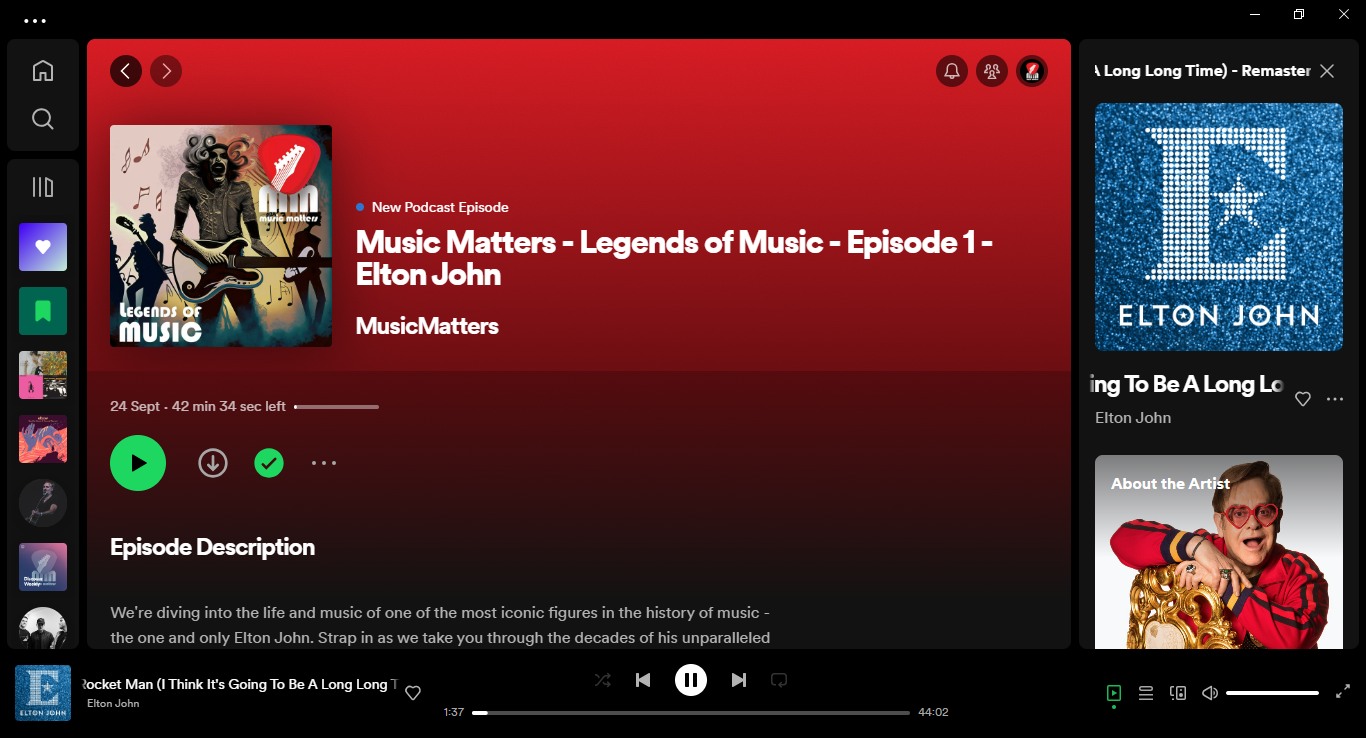The image size is (1366, 738).
Task: Toggle shuffle playback
Action: click(603, 680)
